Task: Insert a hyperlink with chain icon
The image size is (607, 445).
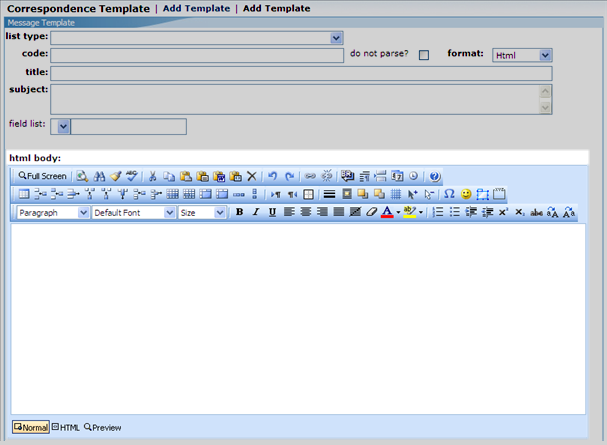Action: point(310,176)
